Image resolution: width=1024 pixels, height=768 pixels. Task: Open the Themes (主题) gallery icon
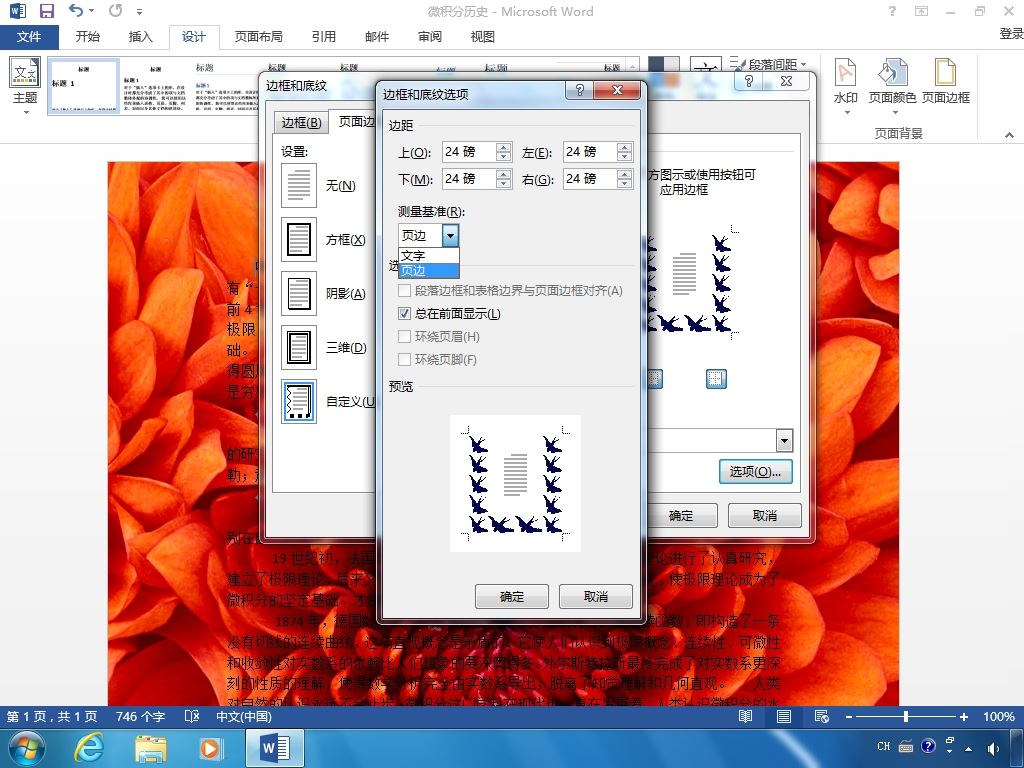coord(25,72)
